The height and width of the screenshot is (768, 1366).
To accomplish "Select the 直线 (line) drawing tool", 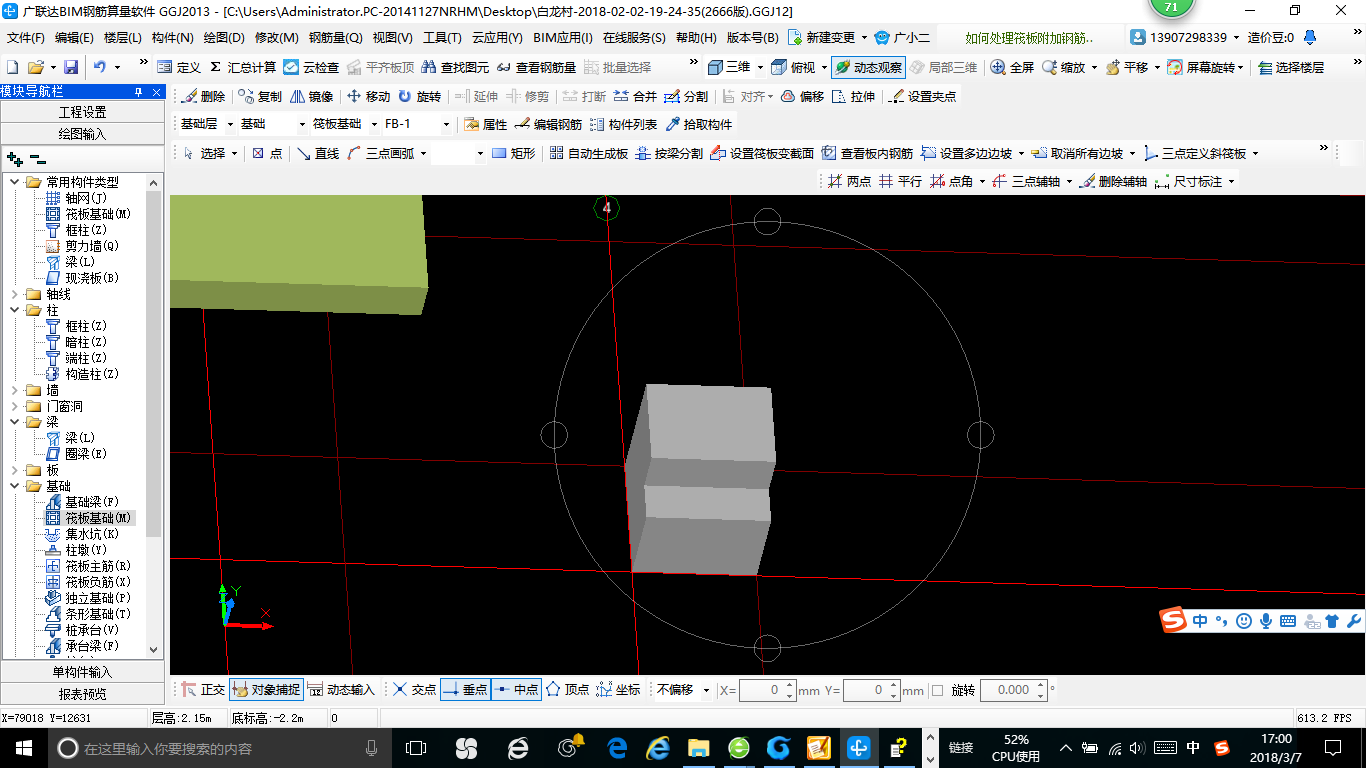I will point(318,154).
